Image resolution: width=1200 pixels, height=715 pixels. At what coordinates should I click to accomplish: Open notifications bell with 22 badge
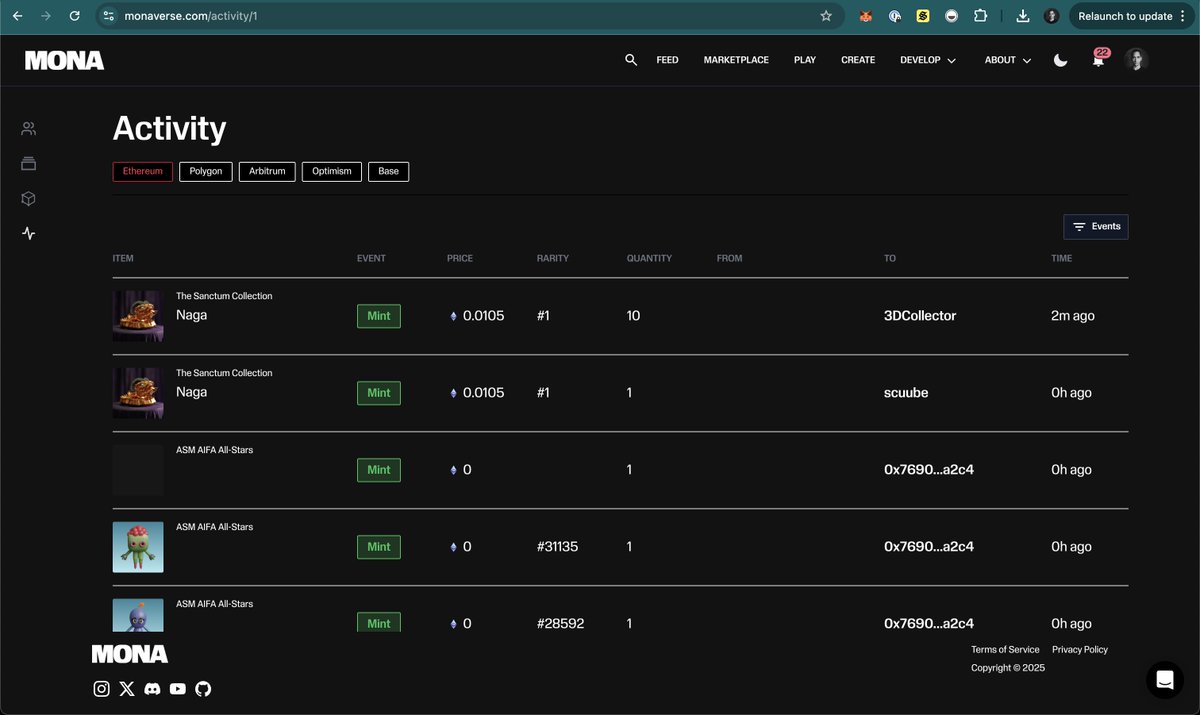(1098, 59)
